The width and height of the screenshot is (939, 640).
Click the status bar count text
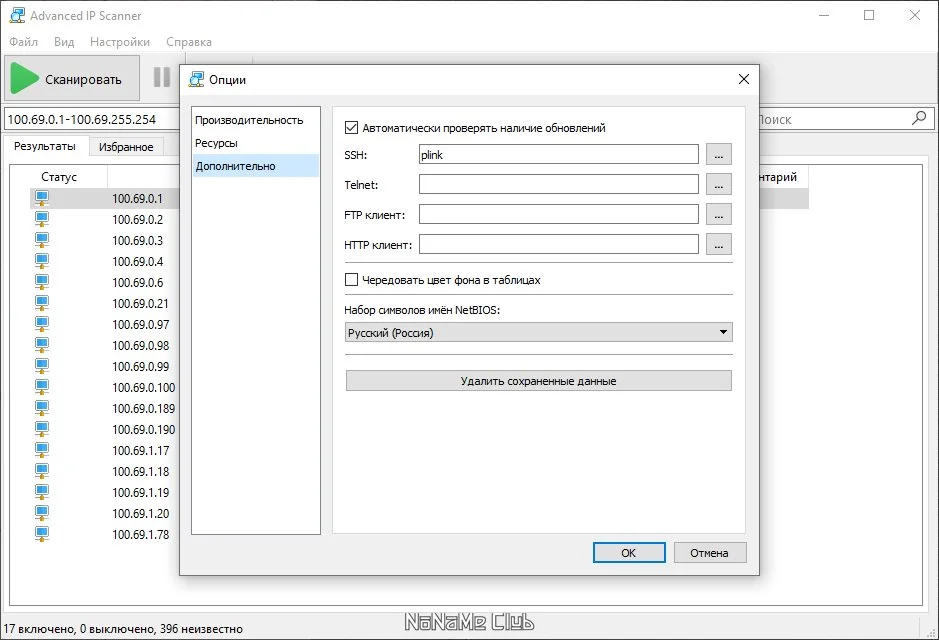(123, 629)
